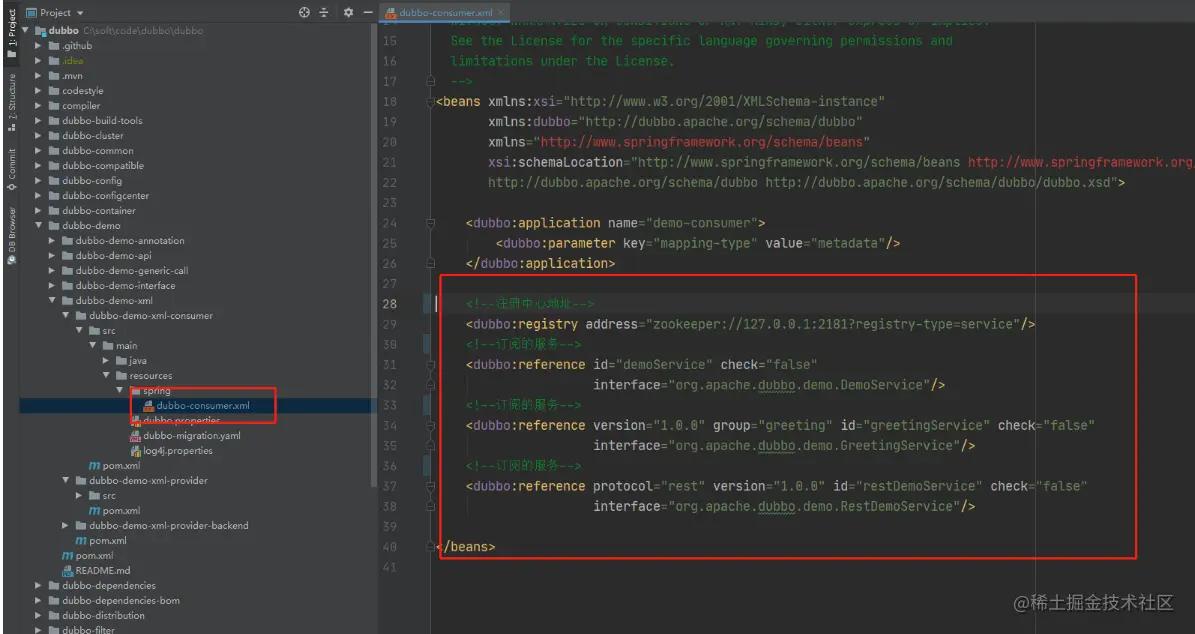Click the org.apache.dubbo.demo.GreetingService interface text
1195x634 pixels.
[815, 445]
